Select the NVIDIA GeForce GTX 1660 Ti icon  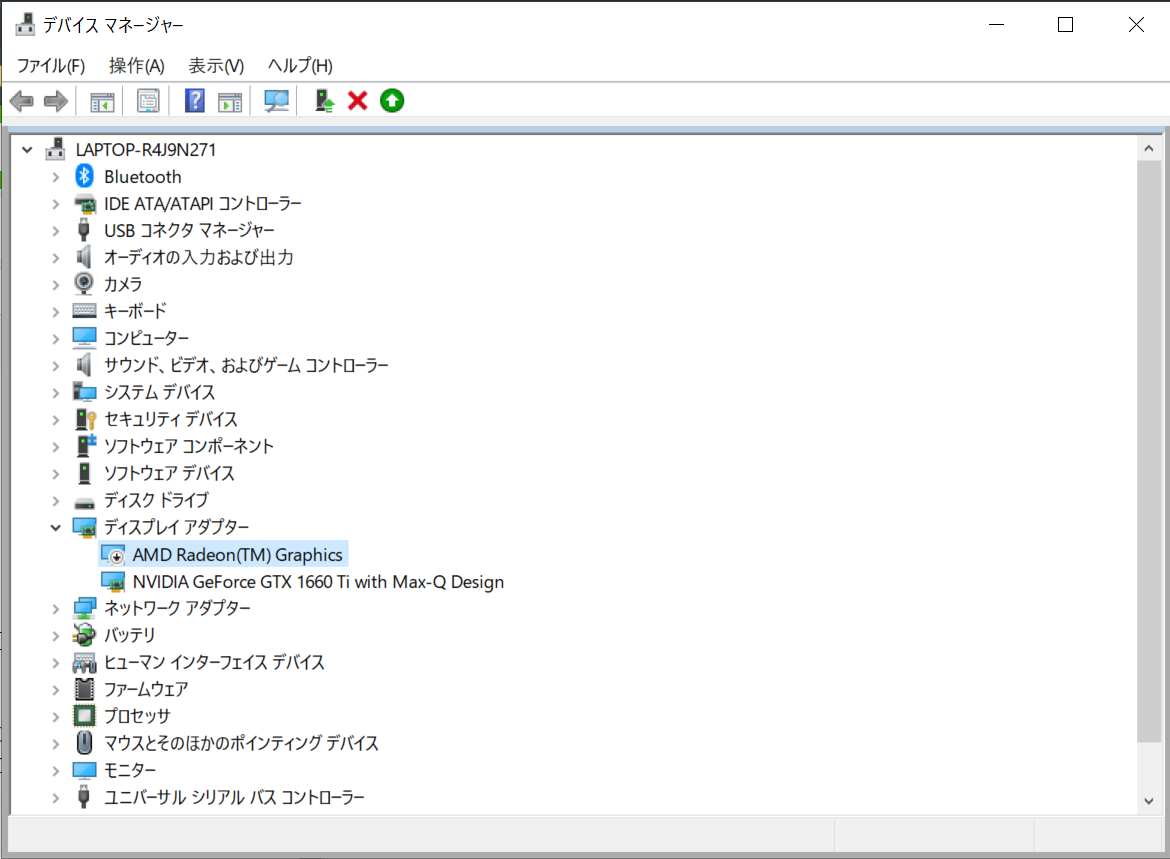pyautogui.click(x=113, y=582)
